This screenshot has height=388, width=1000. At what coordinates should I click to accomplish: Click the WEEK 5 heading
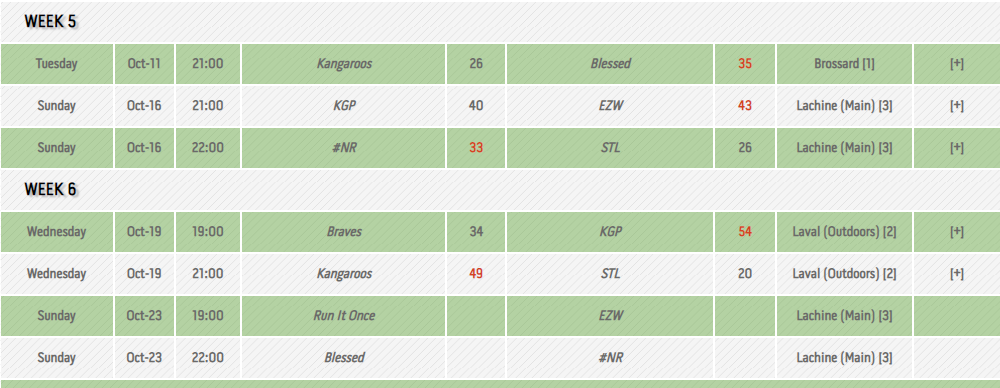(x=50, y=22)
